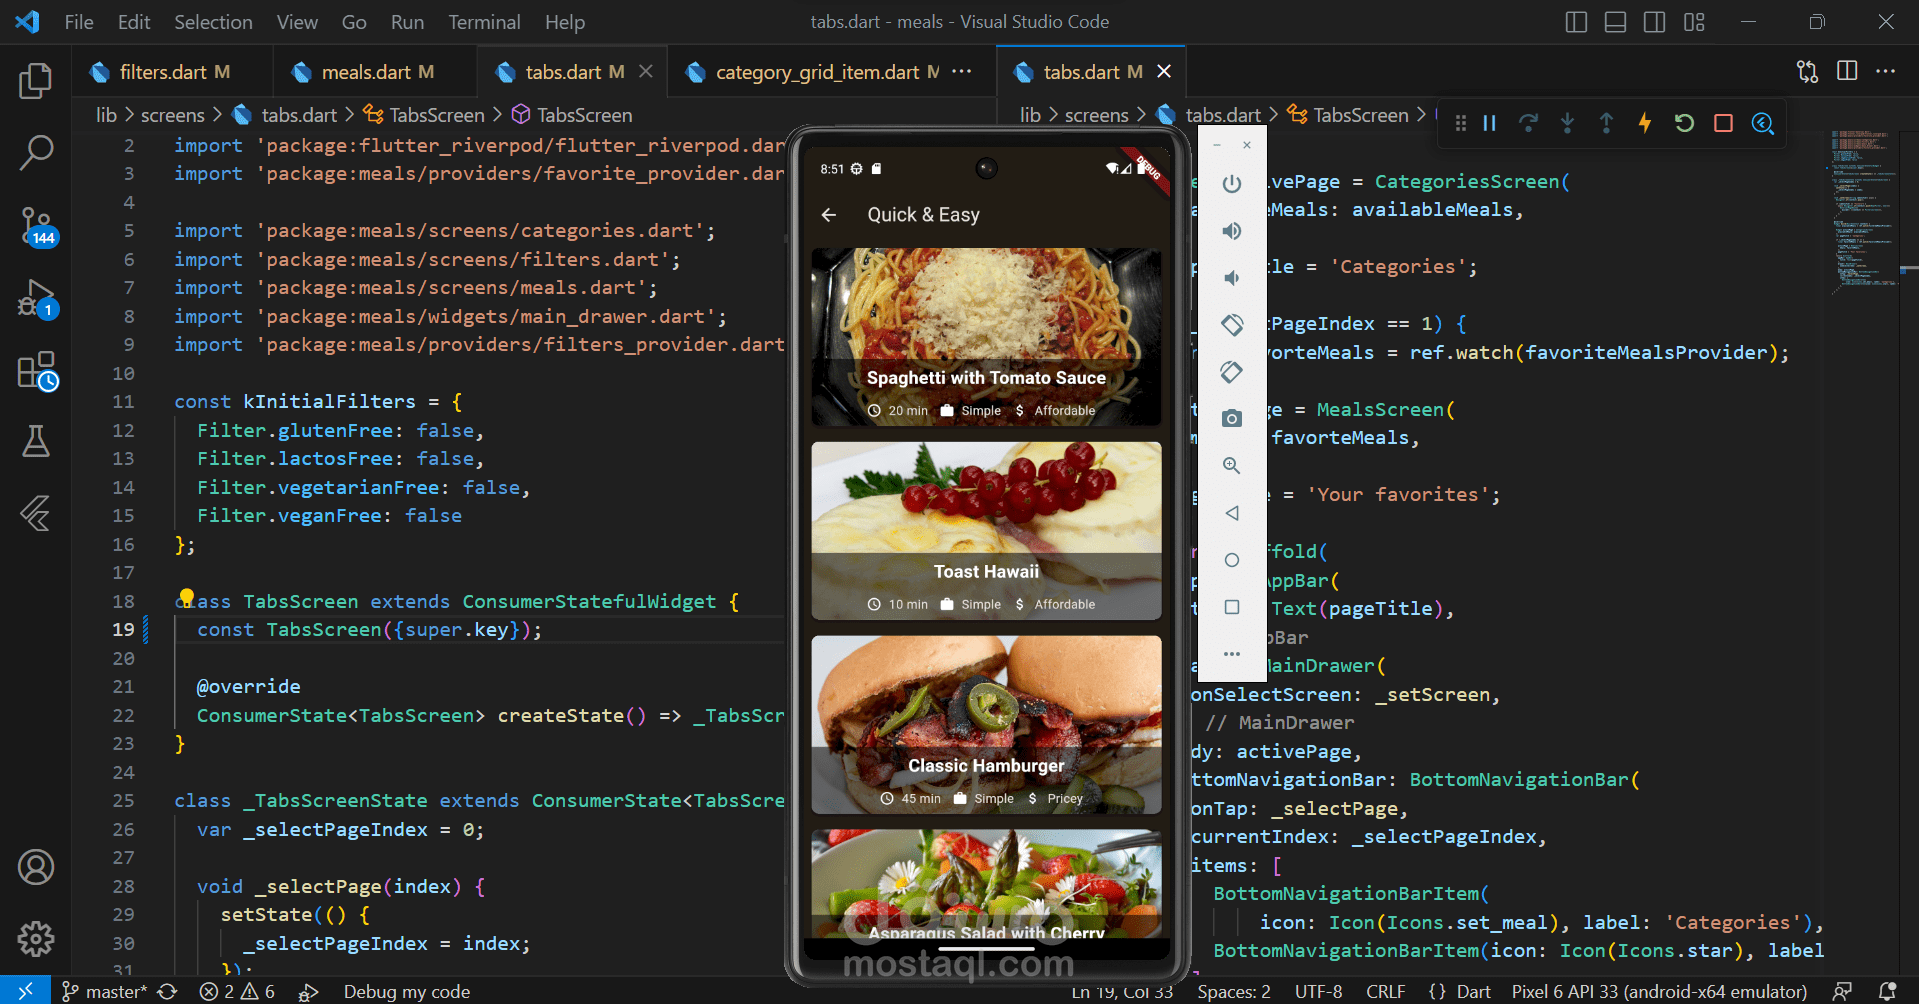Toggle the bottom panel layout button
Screen dimensions: 1919x1004
click(x=1615, y=22)
